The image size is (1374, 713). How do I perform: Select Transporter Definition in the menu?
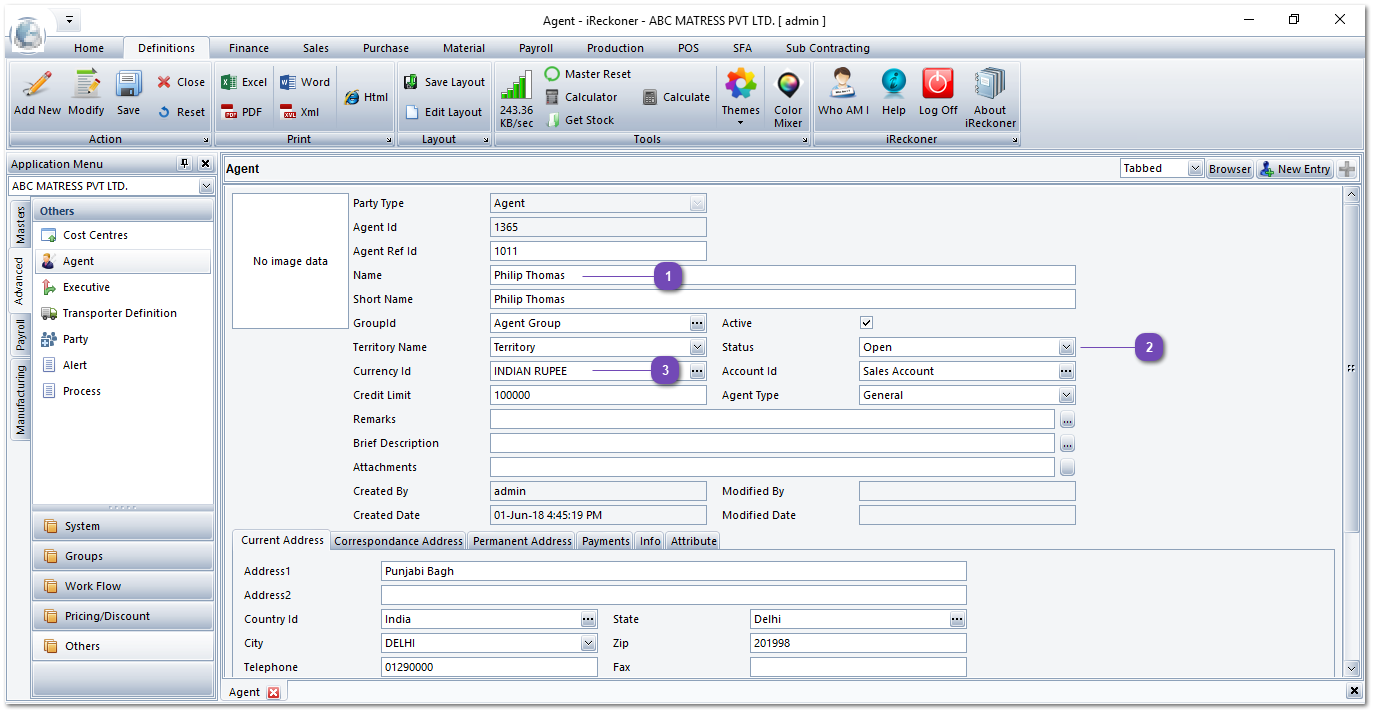coord(119,313)
